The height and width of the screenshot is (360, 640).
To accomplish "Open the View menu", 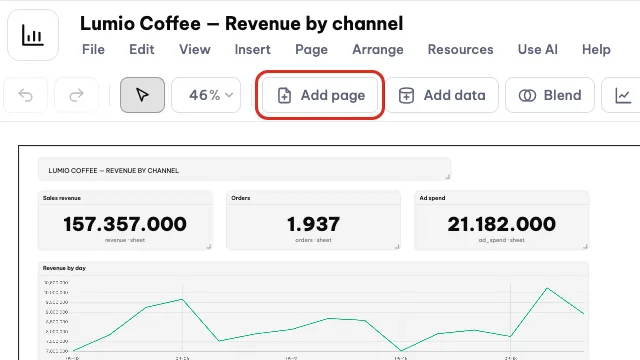I will 195,49.
